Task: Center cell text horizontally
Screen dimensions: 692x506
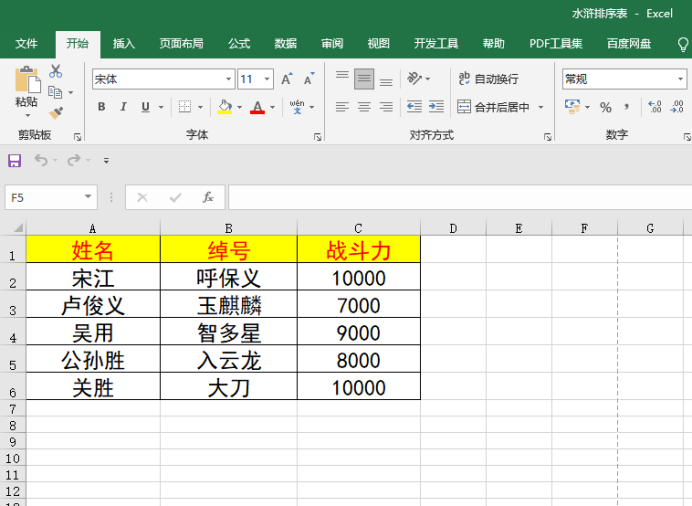Action: [364, 107]
